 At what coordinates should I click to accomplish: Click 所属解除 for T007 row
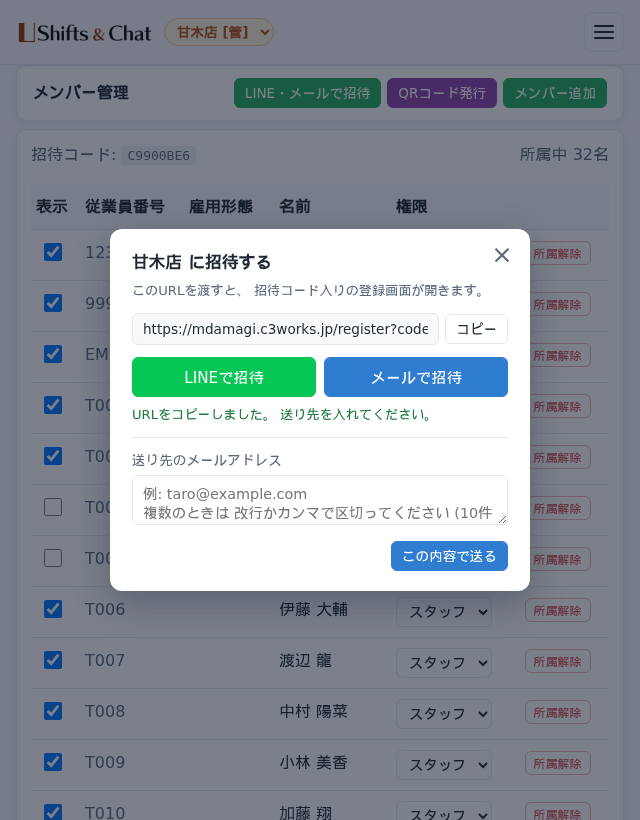(557, 662)
